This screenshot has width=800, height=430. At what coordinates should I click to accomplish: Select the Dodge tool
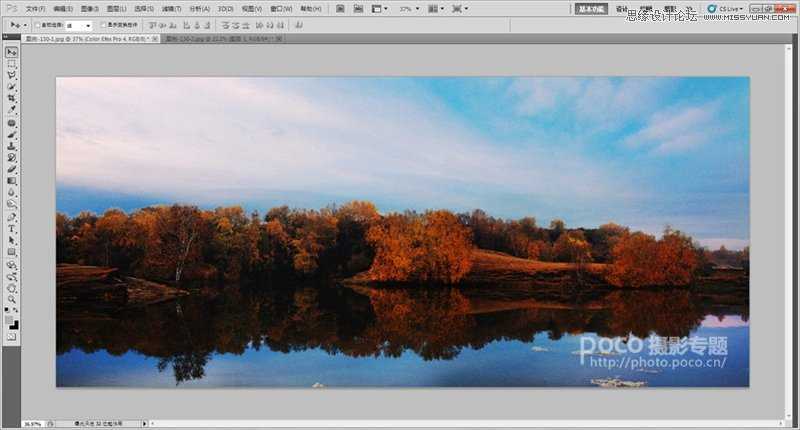point(11,204)
